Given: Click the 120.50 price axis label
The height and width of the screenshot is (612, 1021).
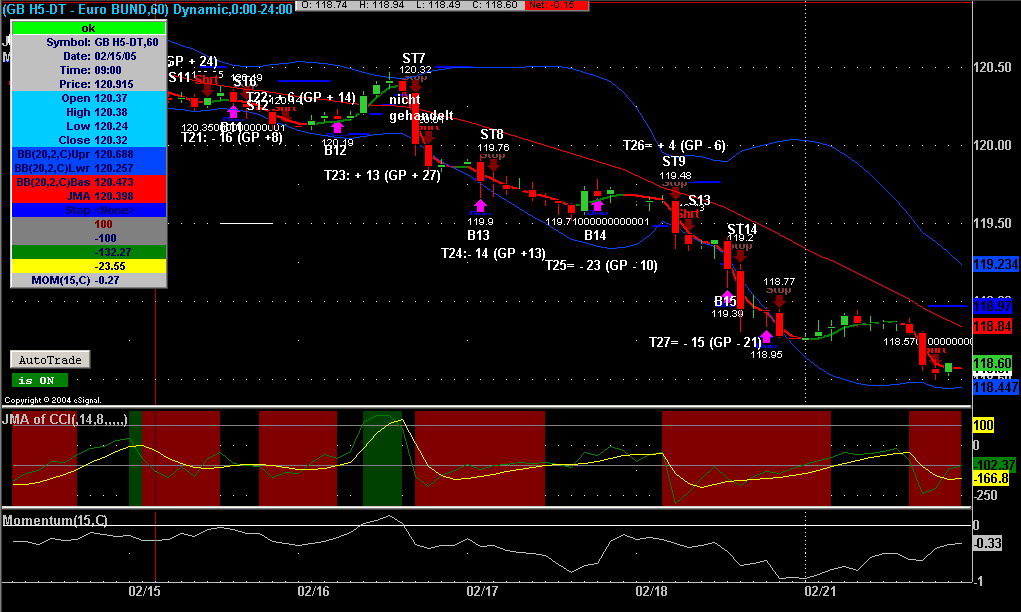Looking at the screenshot, I should 992,67.
